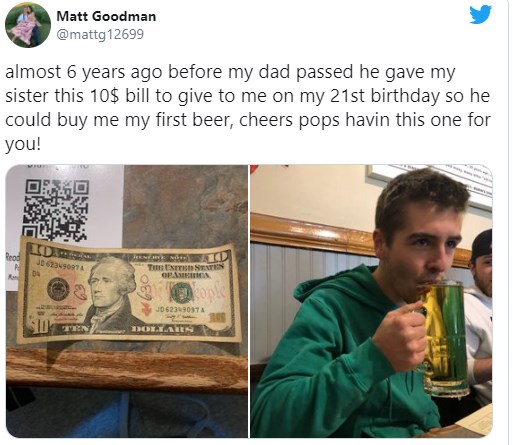Screen dimensions: 513x445
Task: Open the ten dollar bill photo
Action: pos(127,301)
